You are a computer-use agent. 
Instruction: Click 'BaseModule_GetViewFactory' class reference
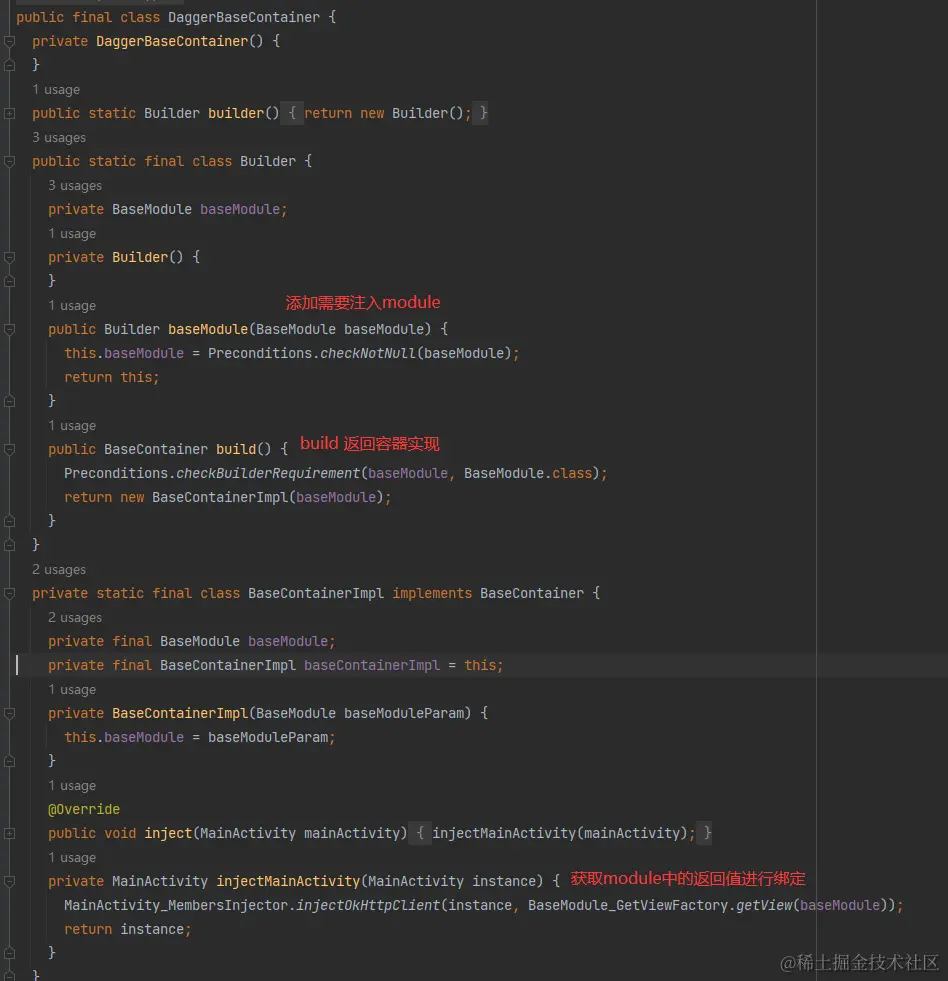point(628,905)
